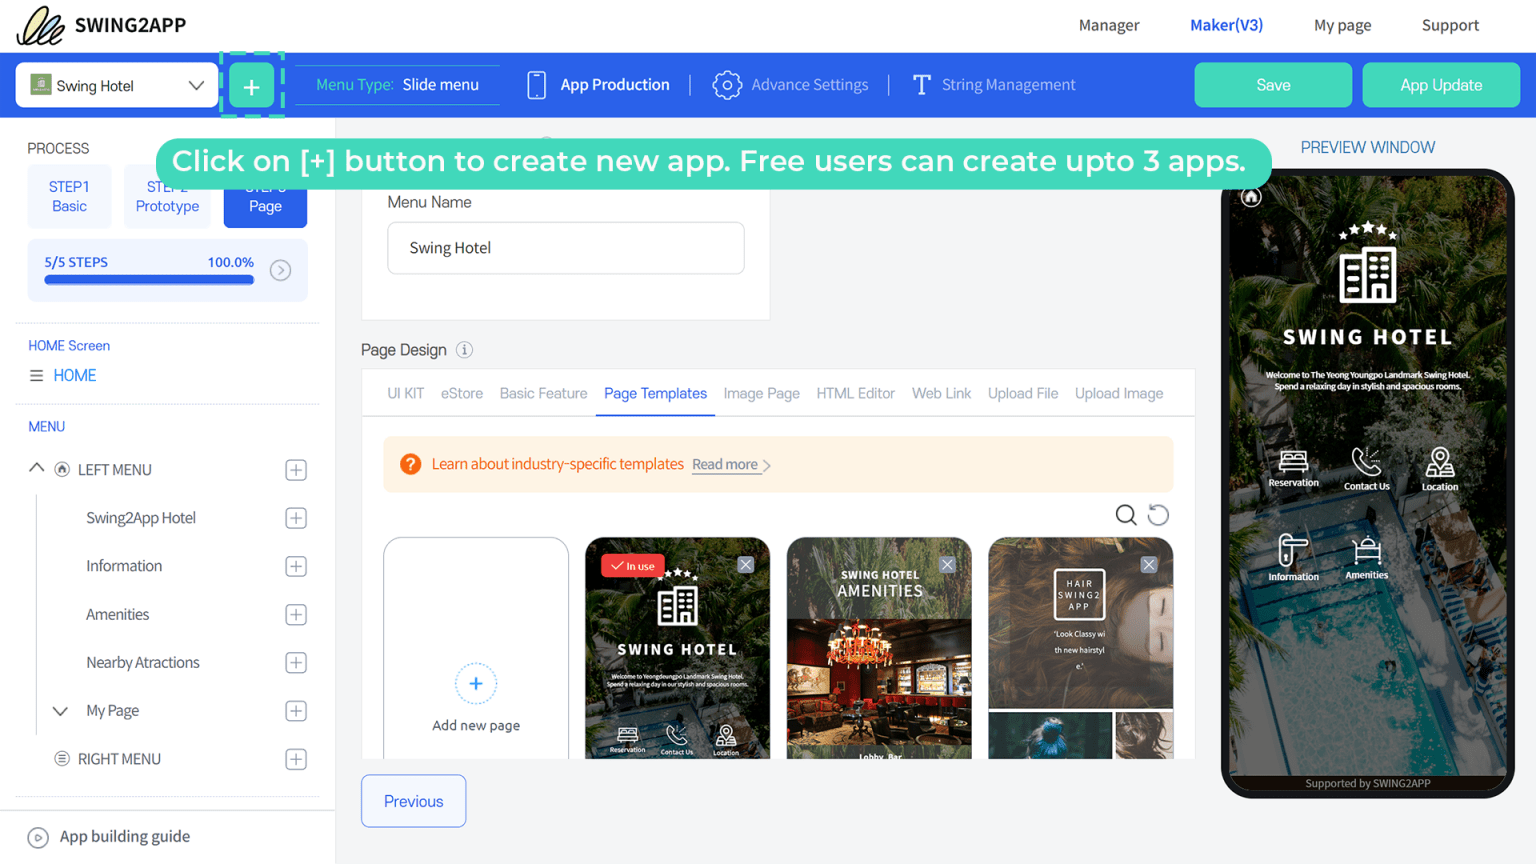Viewport: 1536px width, 864px height.
Task: Add a submenu under Information
Action: [x=295, y=566]
